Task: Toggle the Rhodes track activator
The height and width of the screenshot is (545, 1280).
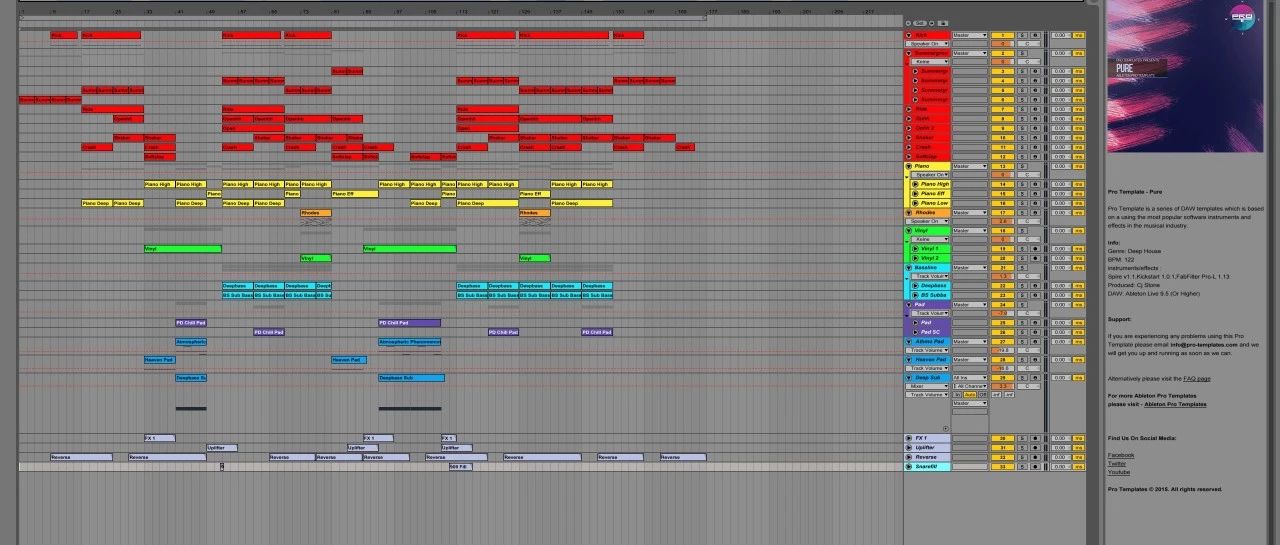Action: [1002, 212]
